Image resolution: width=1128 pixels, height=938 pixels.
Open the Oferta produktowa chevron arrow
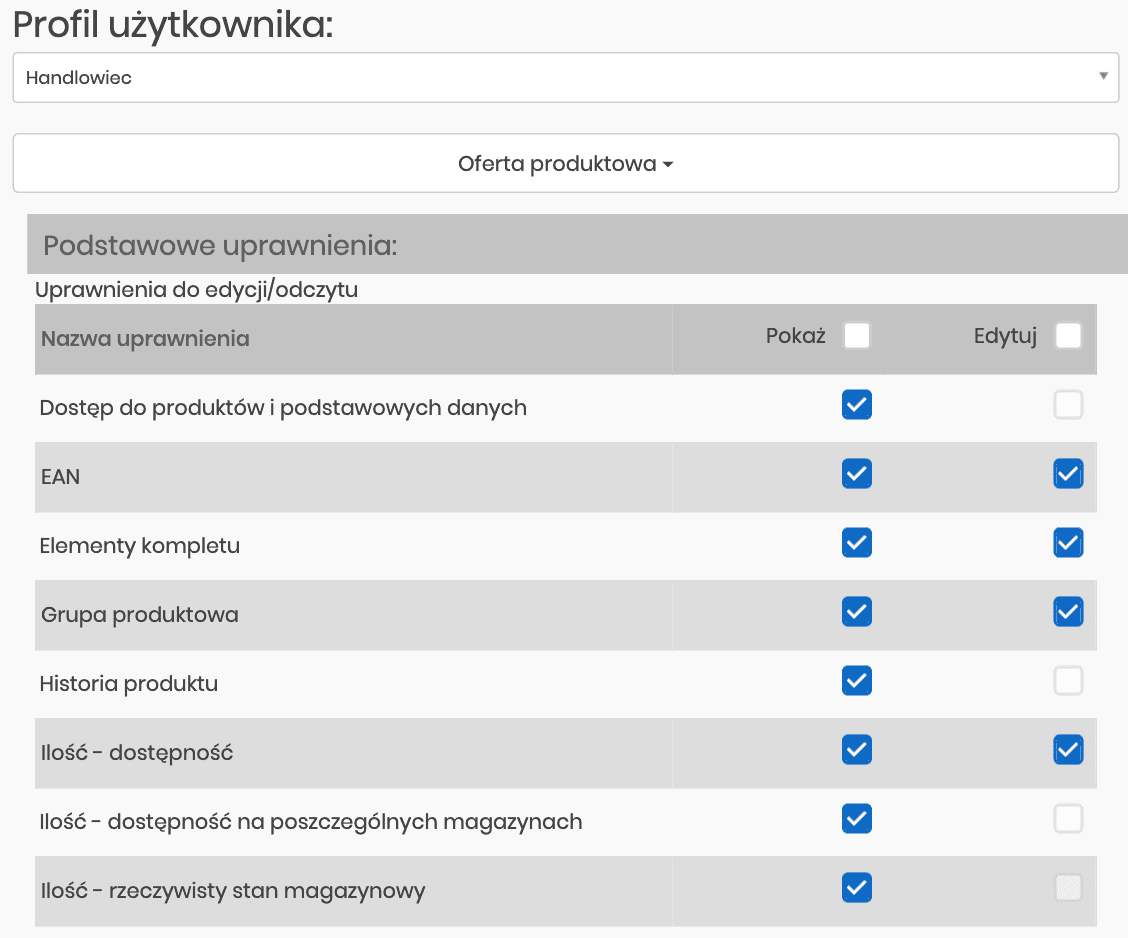(x=670, y=163)
